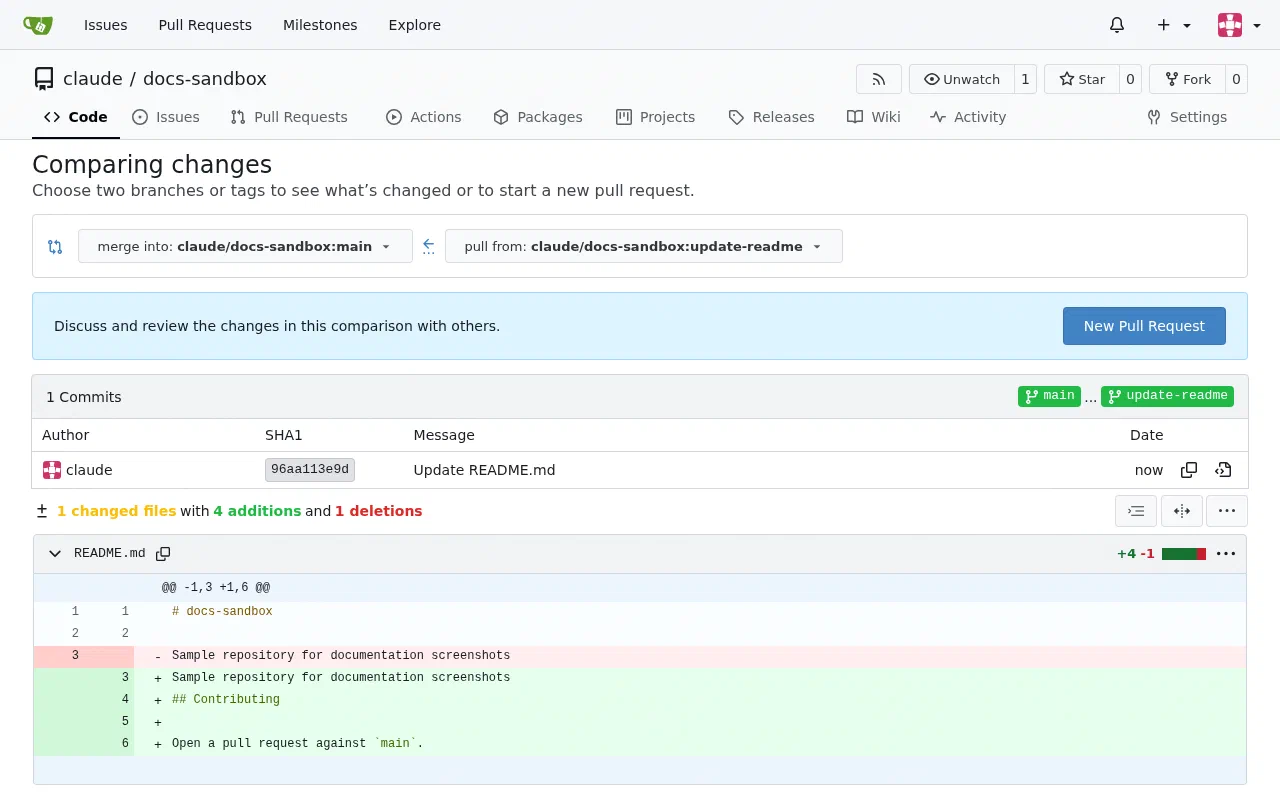Open the global Milestones menu item

320,25
